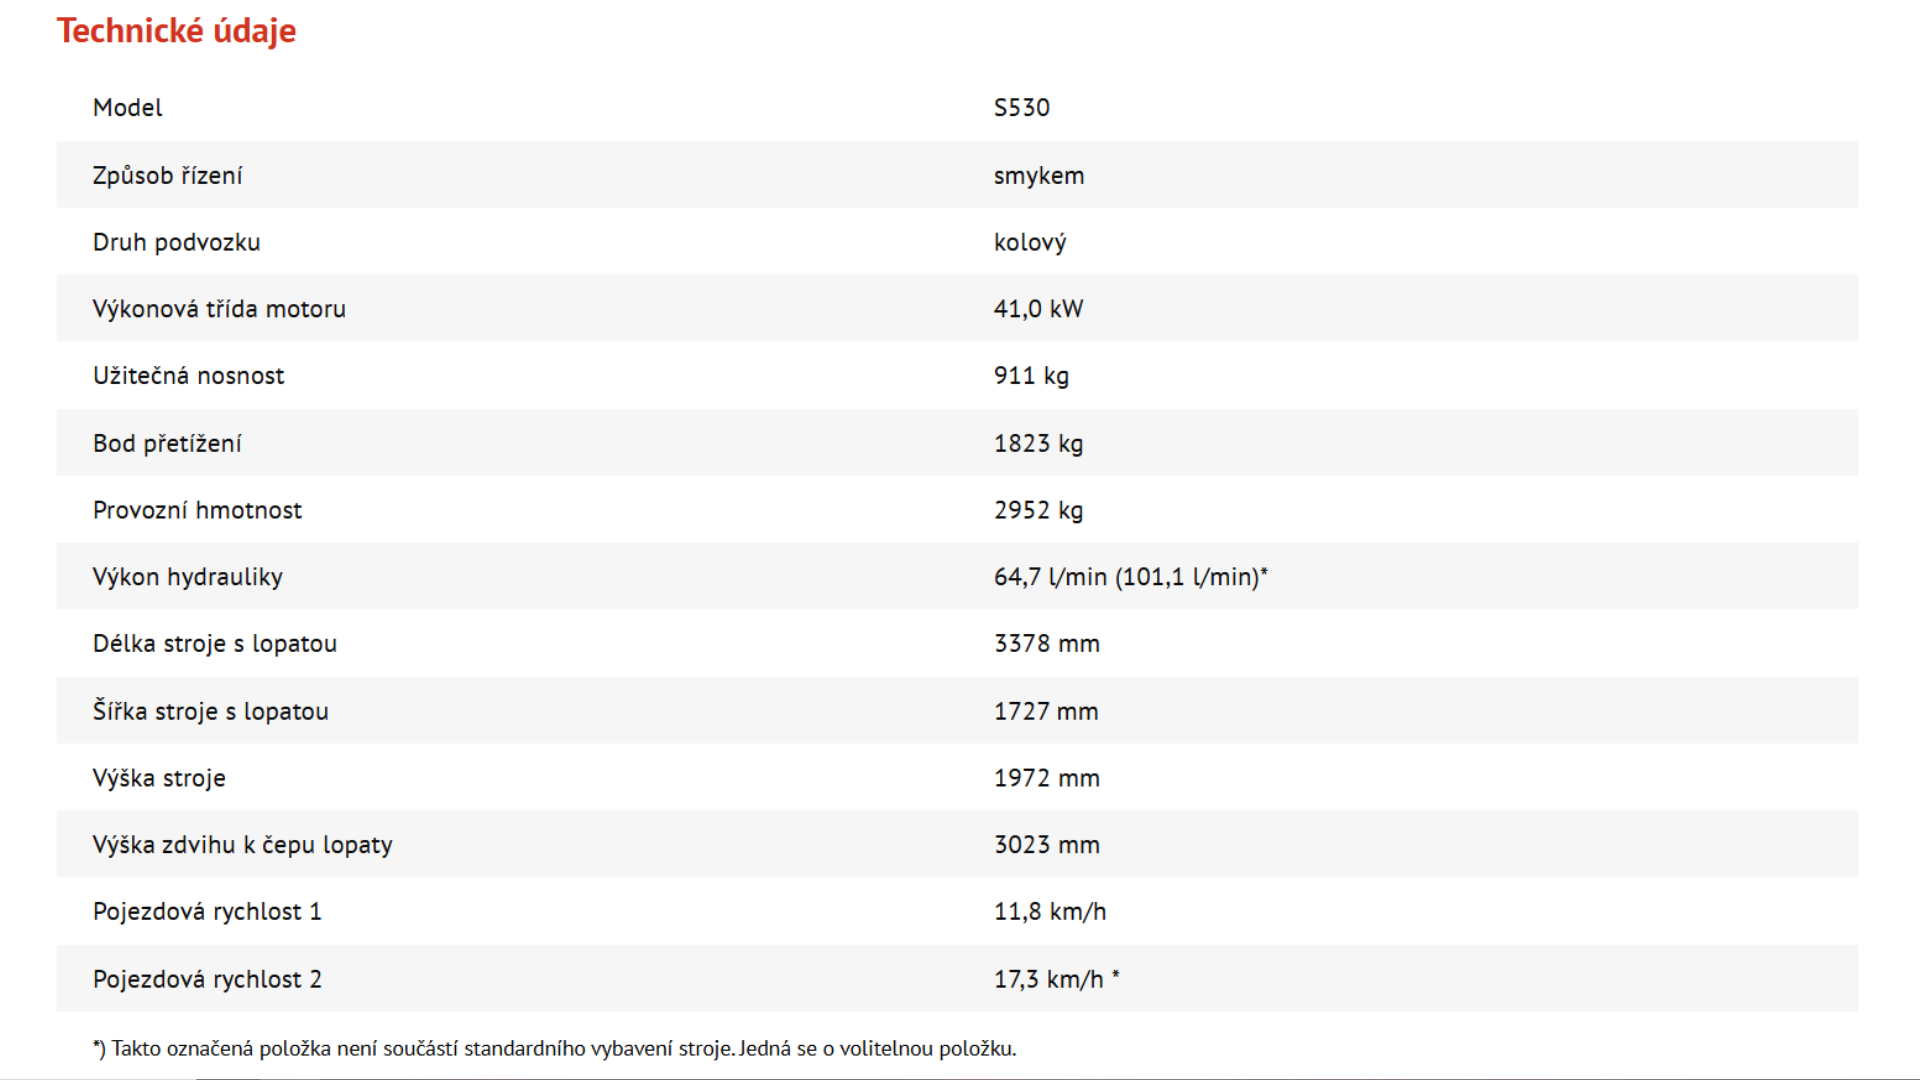The image size is (1920, 1080).
Task: Click the 'Výkon hydrauliky' label
Action: point(187,577)
